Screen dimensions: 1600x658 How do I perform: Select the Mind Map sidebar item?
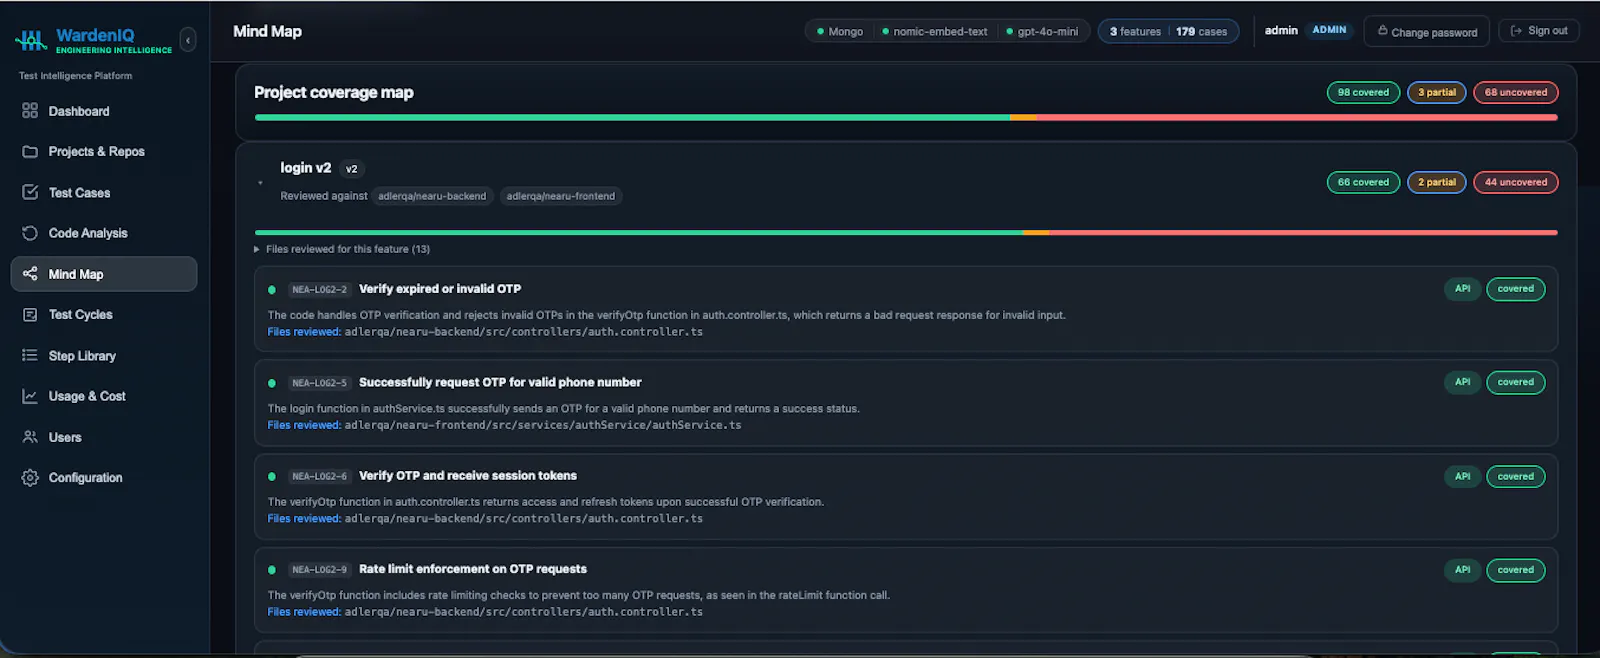pyautogui.click(x=104, y=274)
